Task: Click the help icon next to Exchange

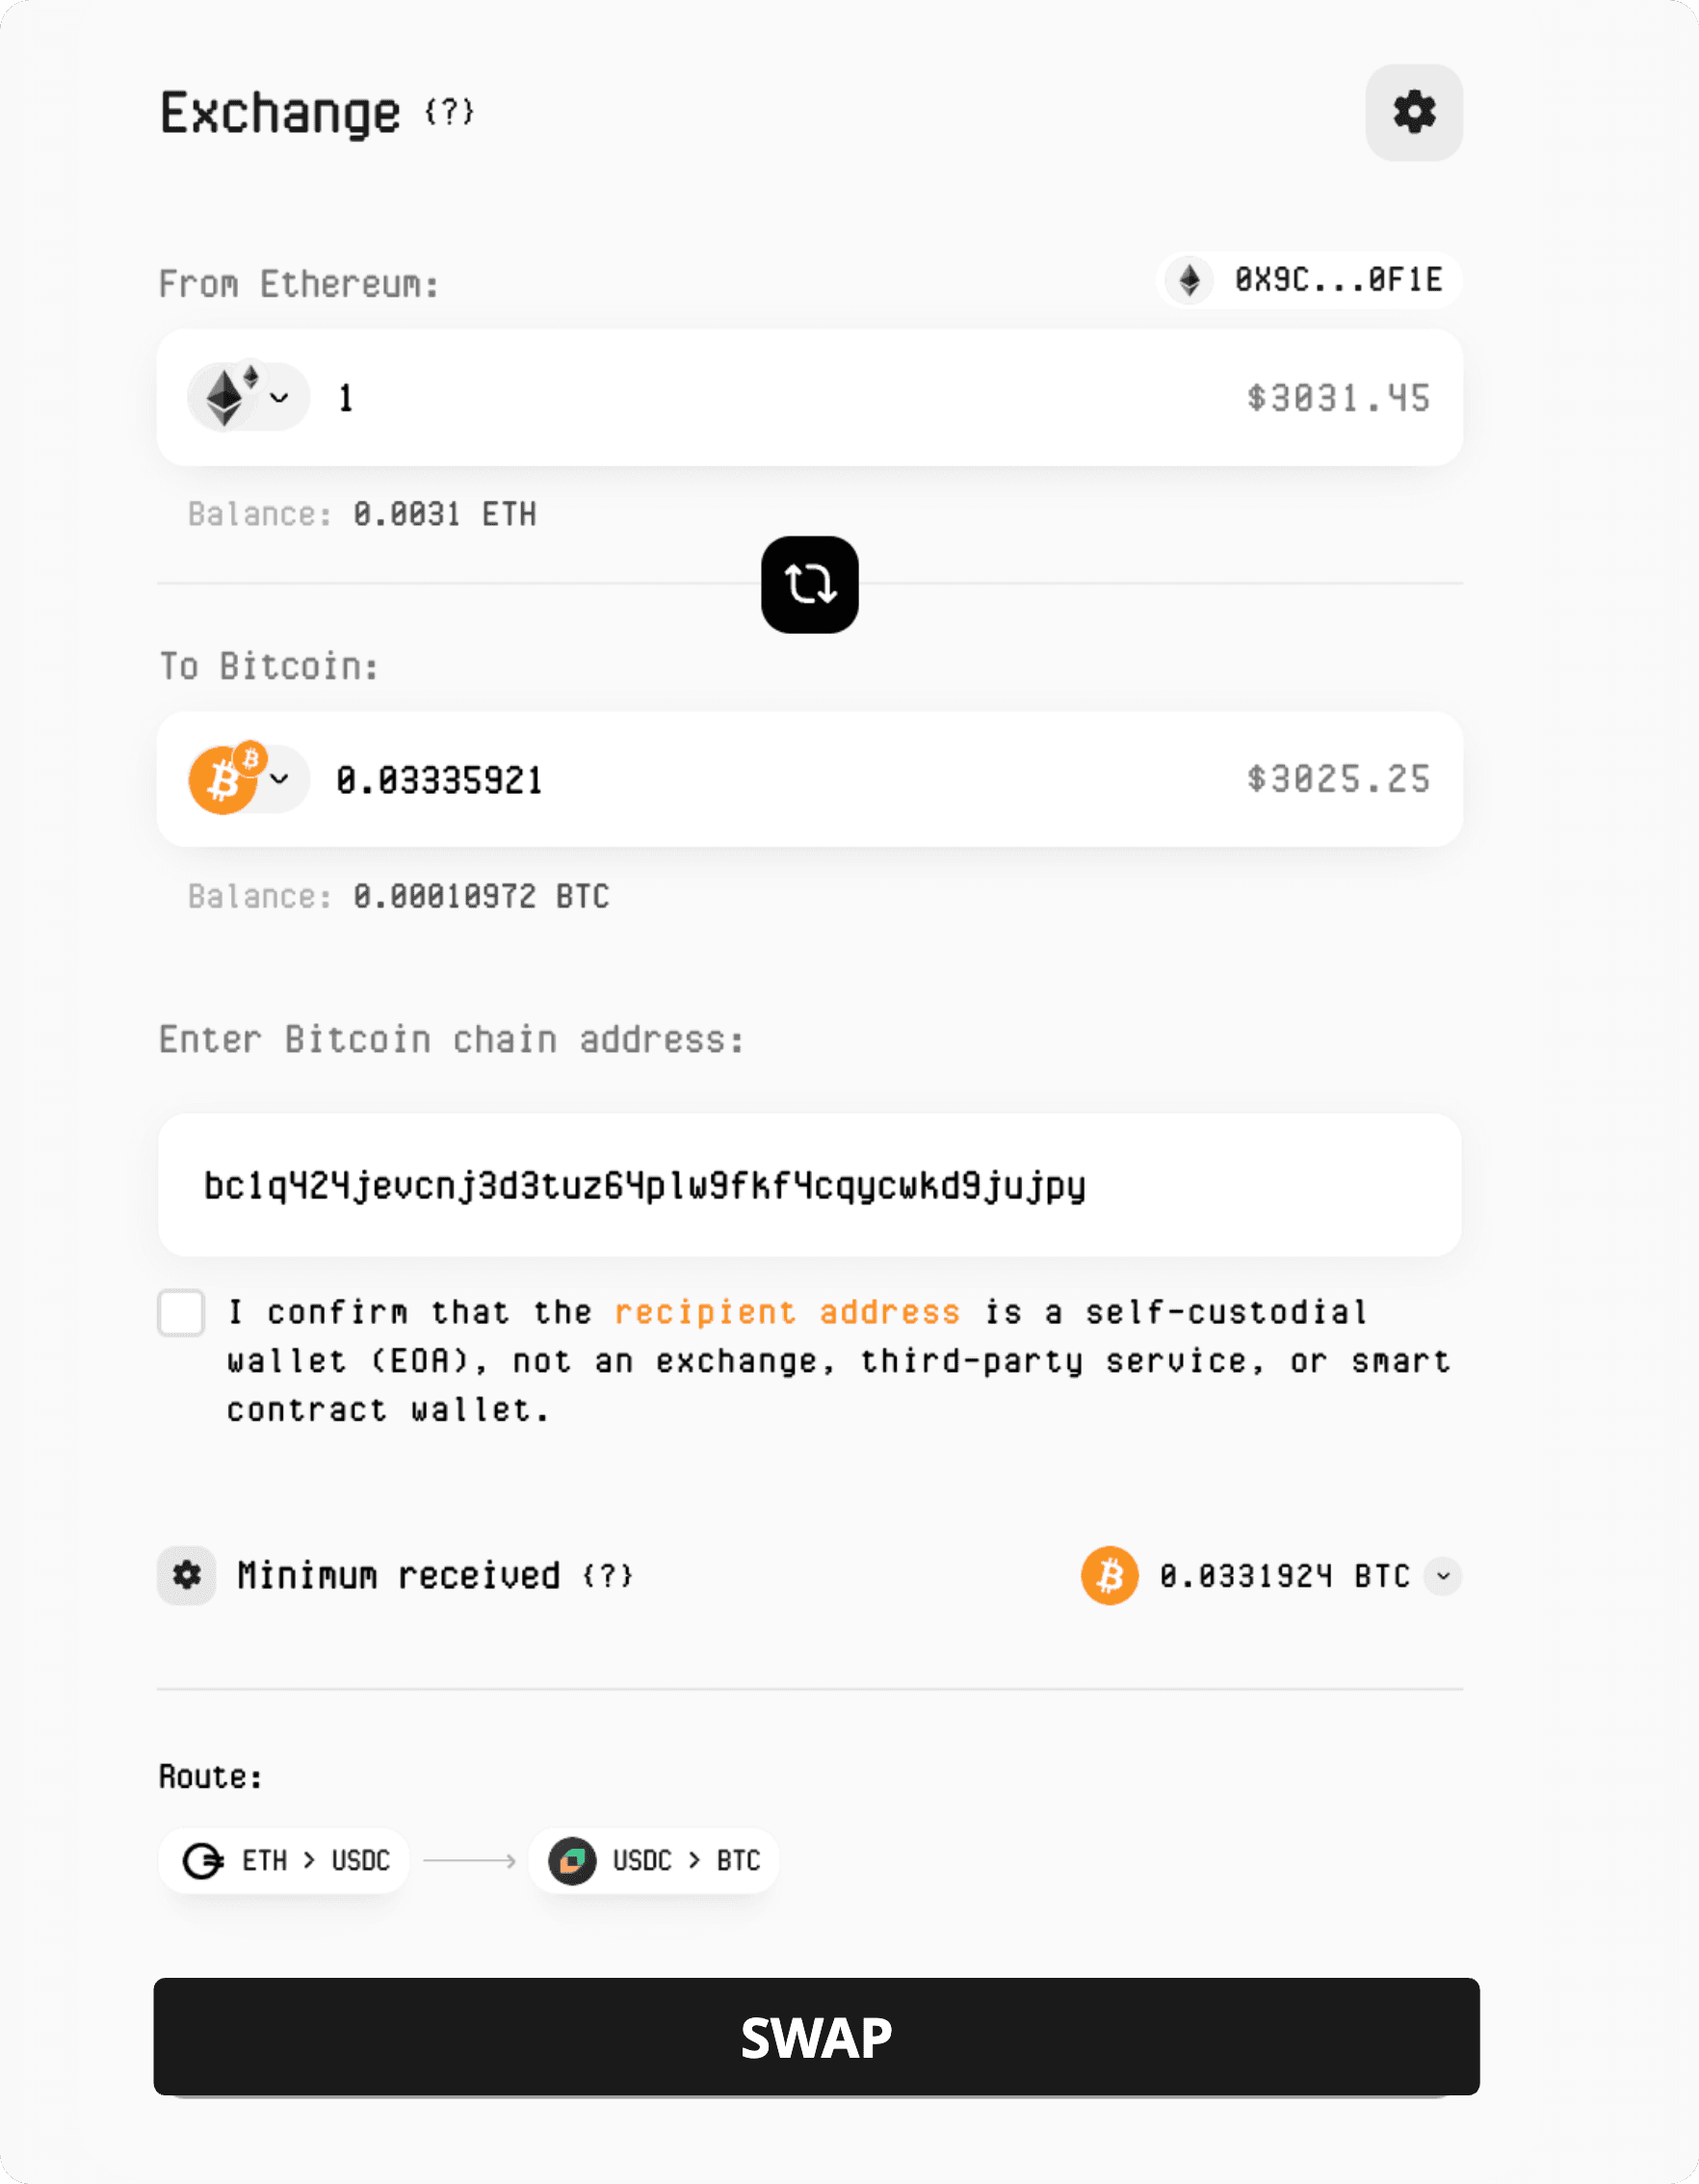Action: point(449,113)
